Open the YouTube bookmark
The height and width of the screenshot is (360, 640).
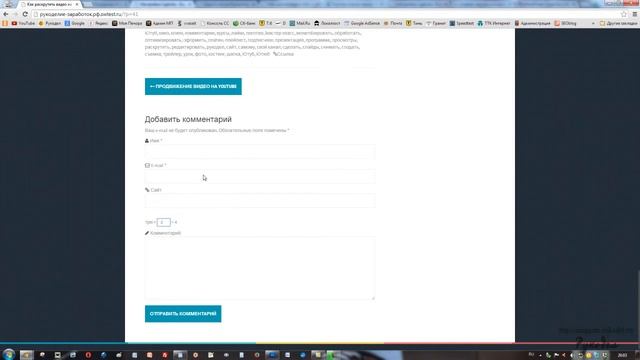(23, 23)
